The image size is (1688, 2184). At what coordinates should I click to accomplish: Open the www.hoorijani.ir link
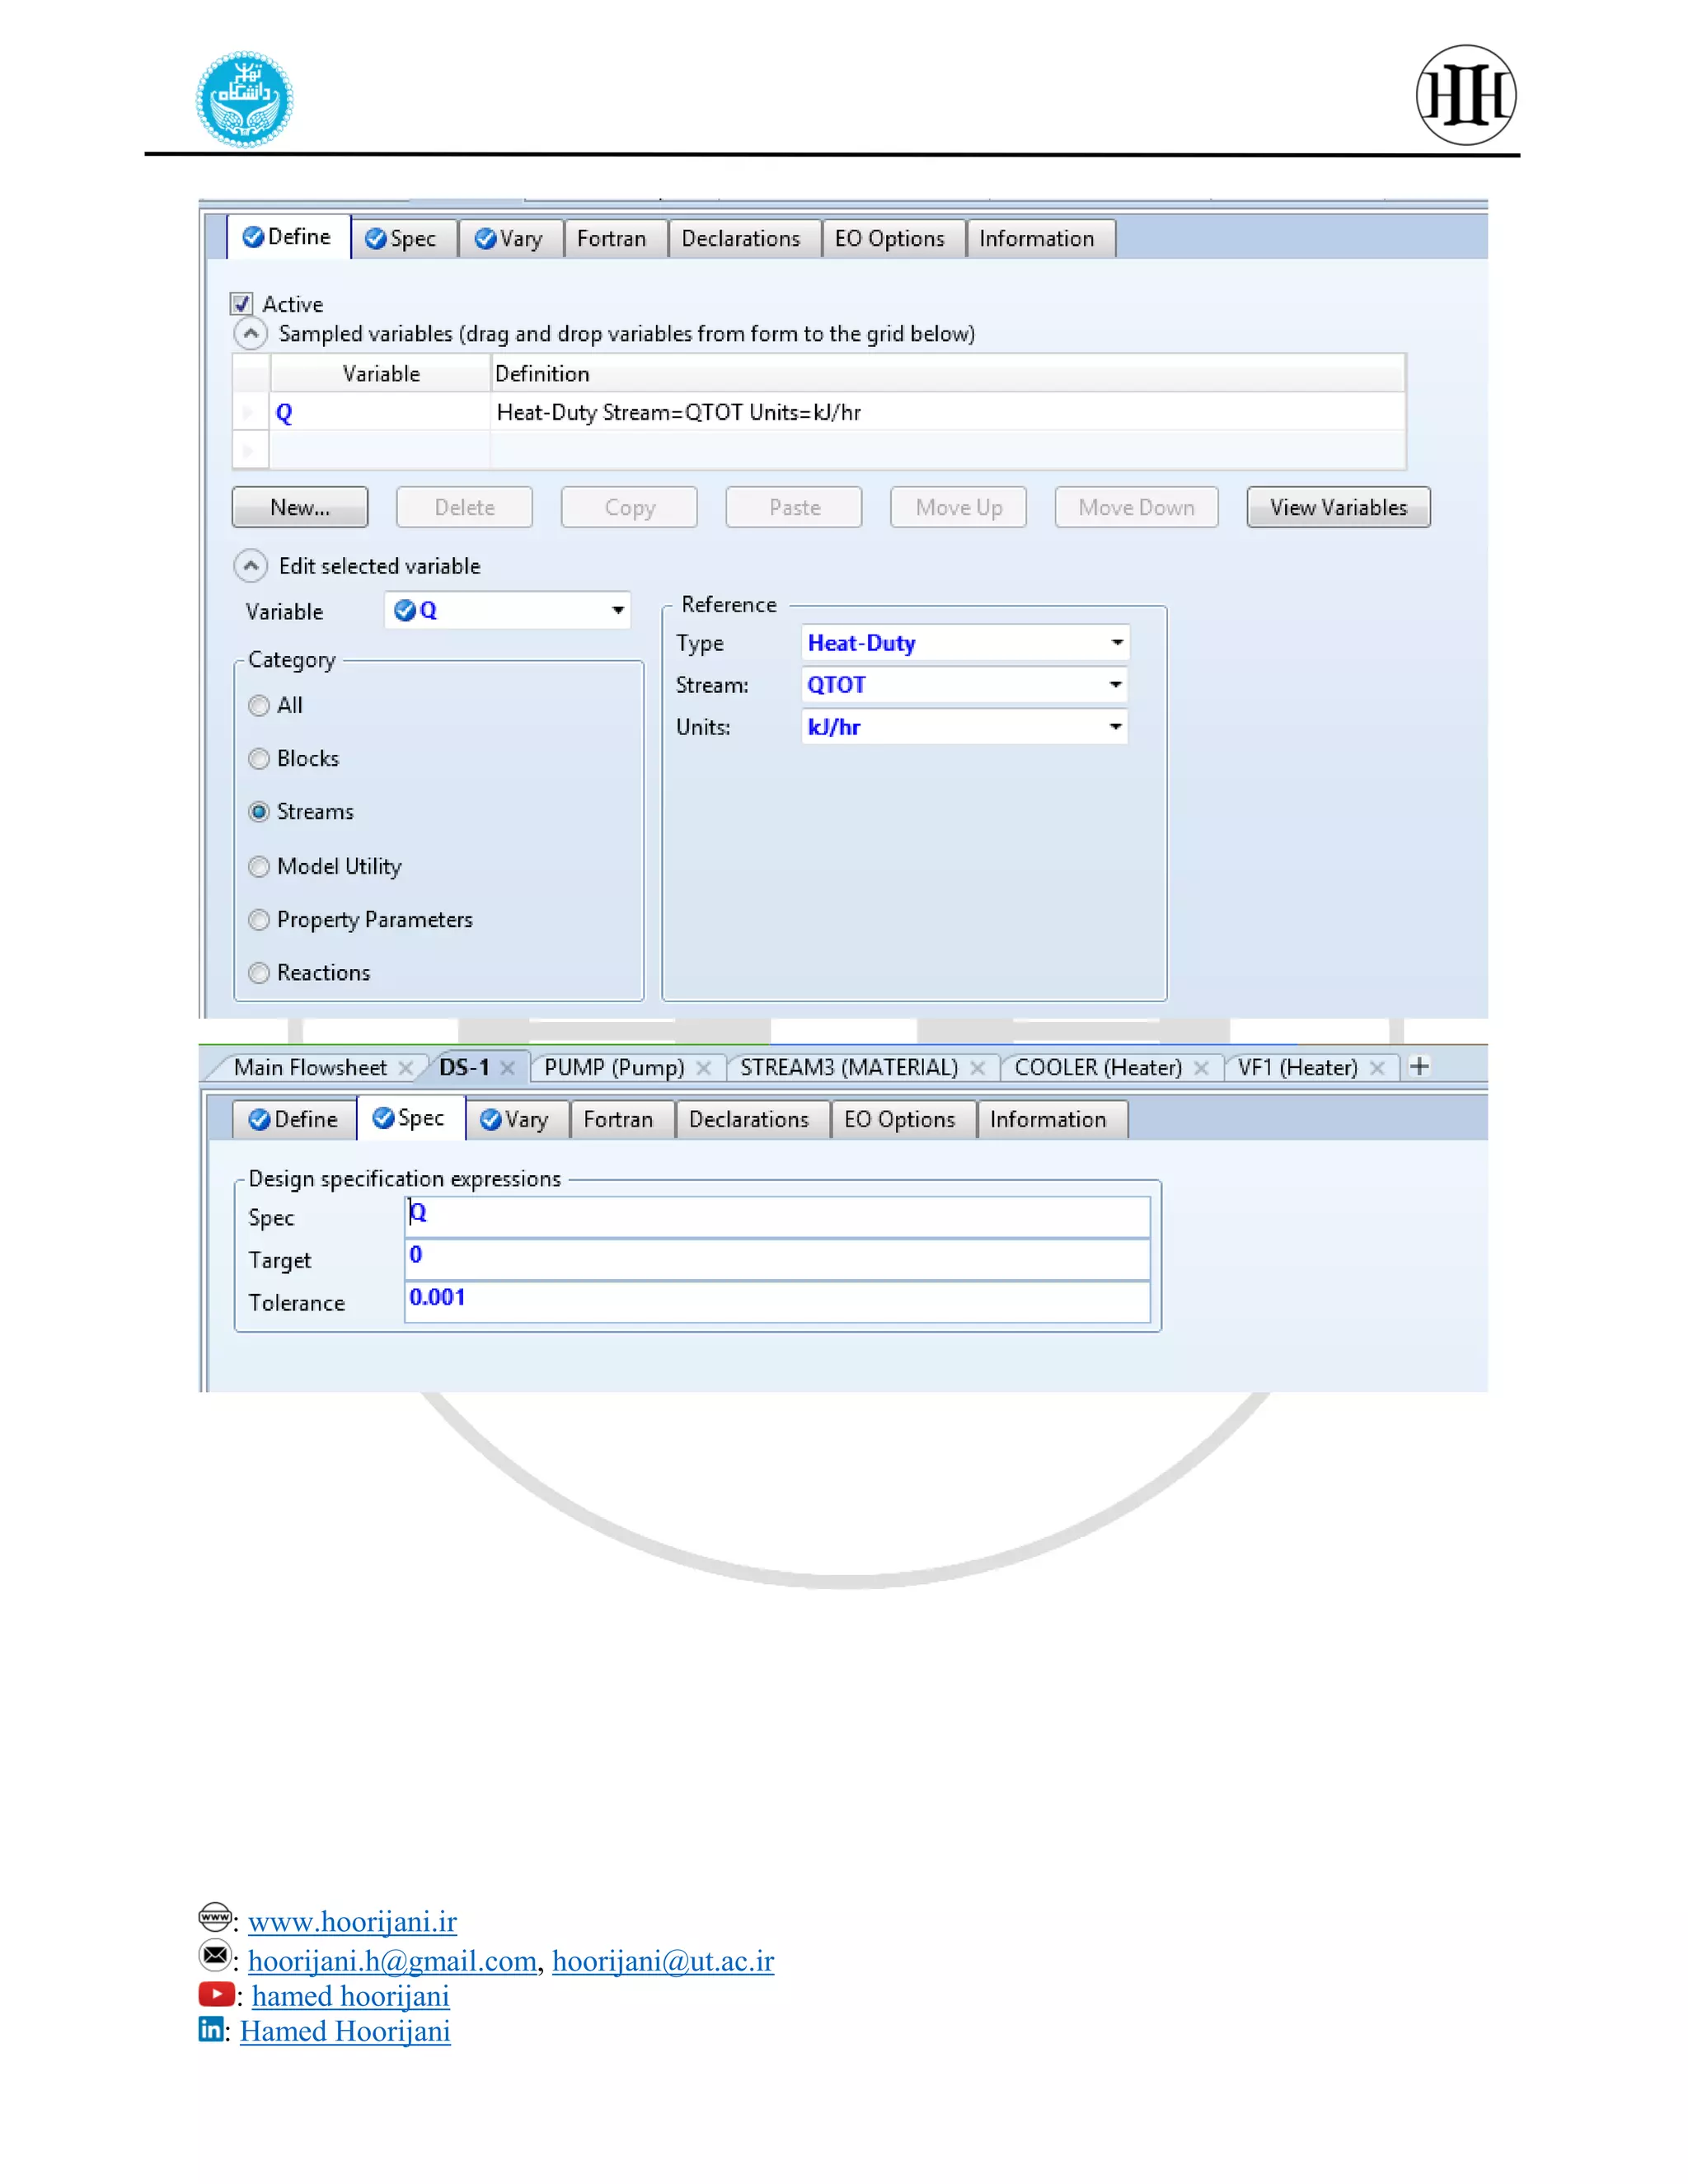pyautogui.click(x=352, y=1921)
